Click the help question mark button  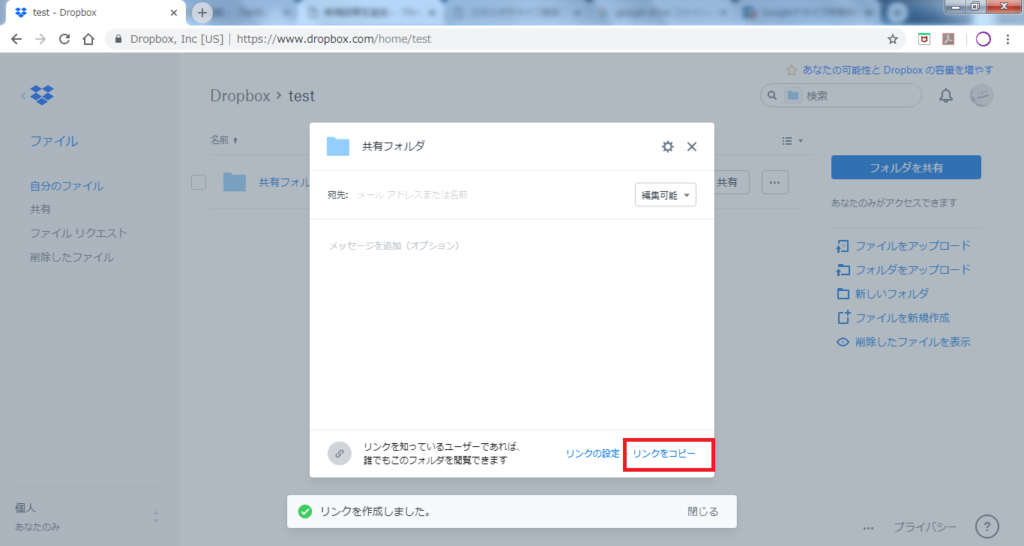[x=987, y=526]
